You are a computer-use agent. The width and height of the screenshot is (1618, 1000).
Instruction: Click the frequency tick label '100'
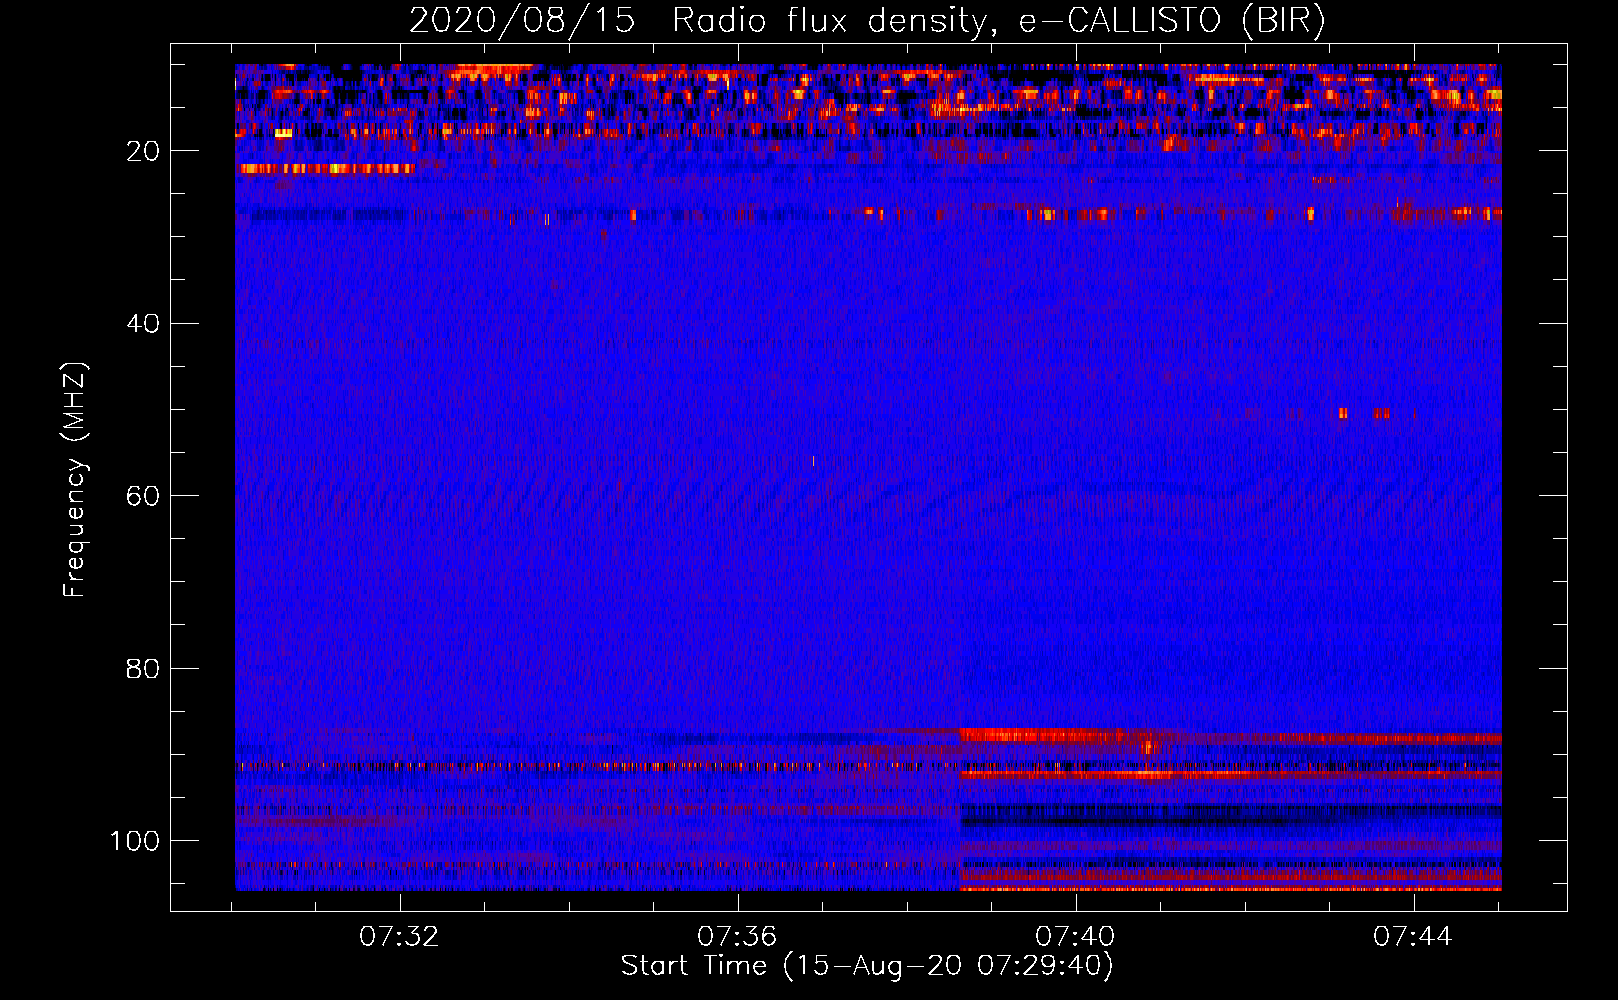[x=135, y=841]
